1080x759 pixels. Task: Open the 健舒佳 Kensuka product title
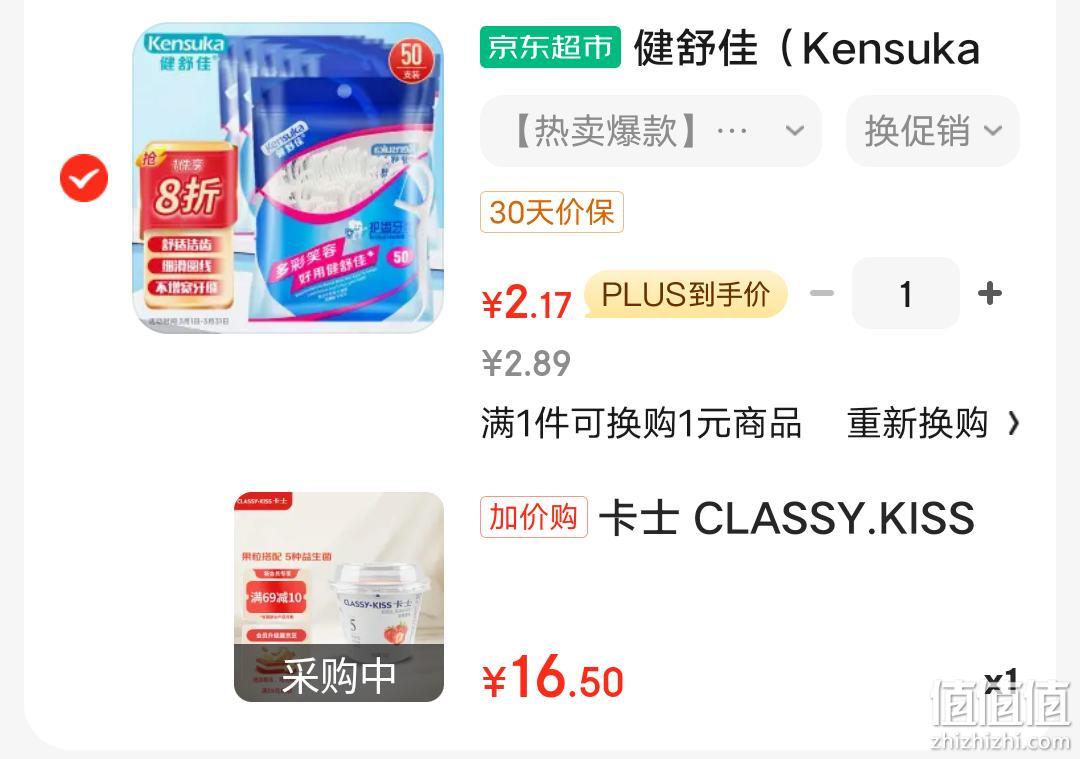click(807, 48)
